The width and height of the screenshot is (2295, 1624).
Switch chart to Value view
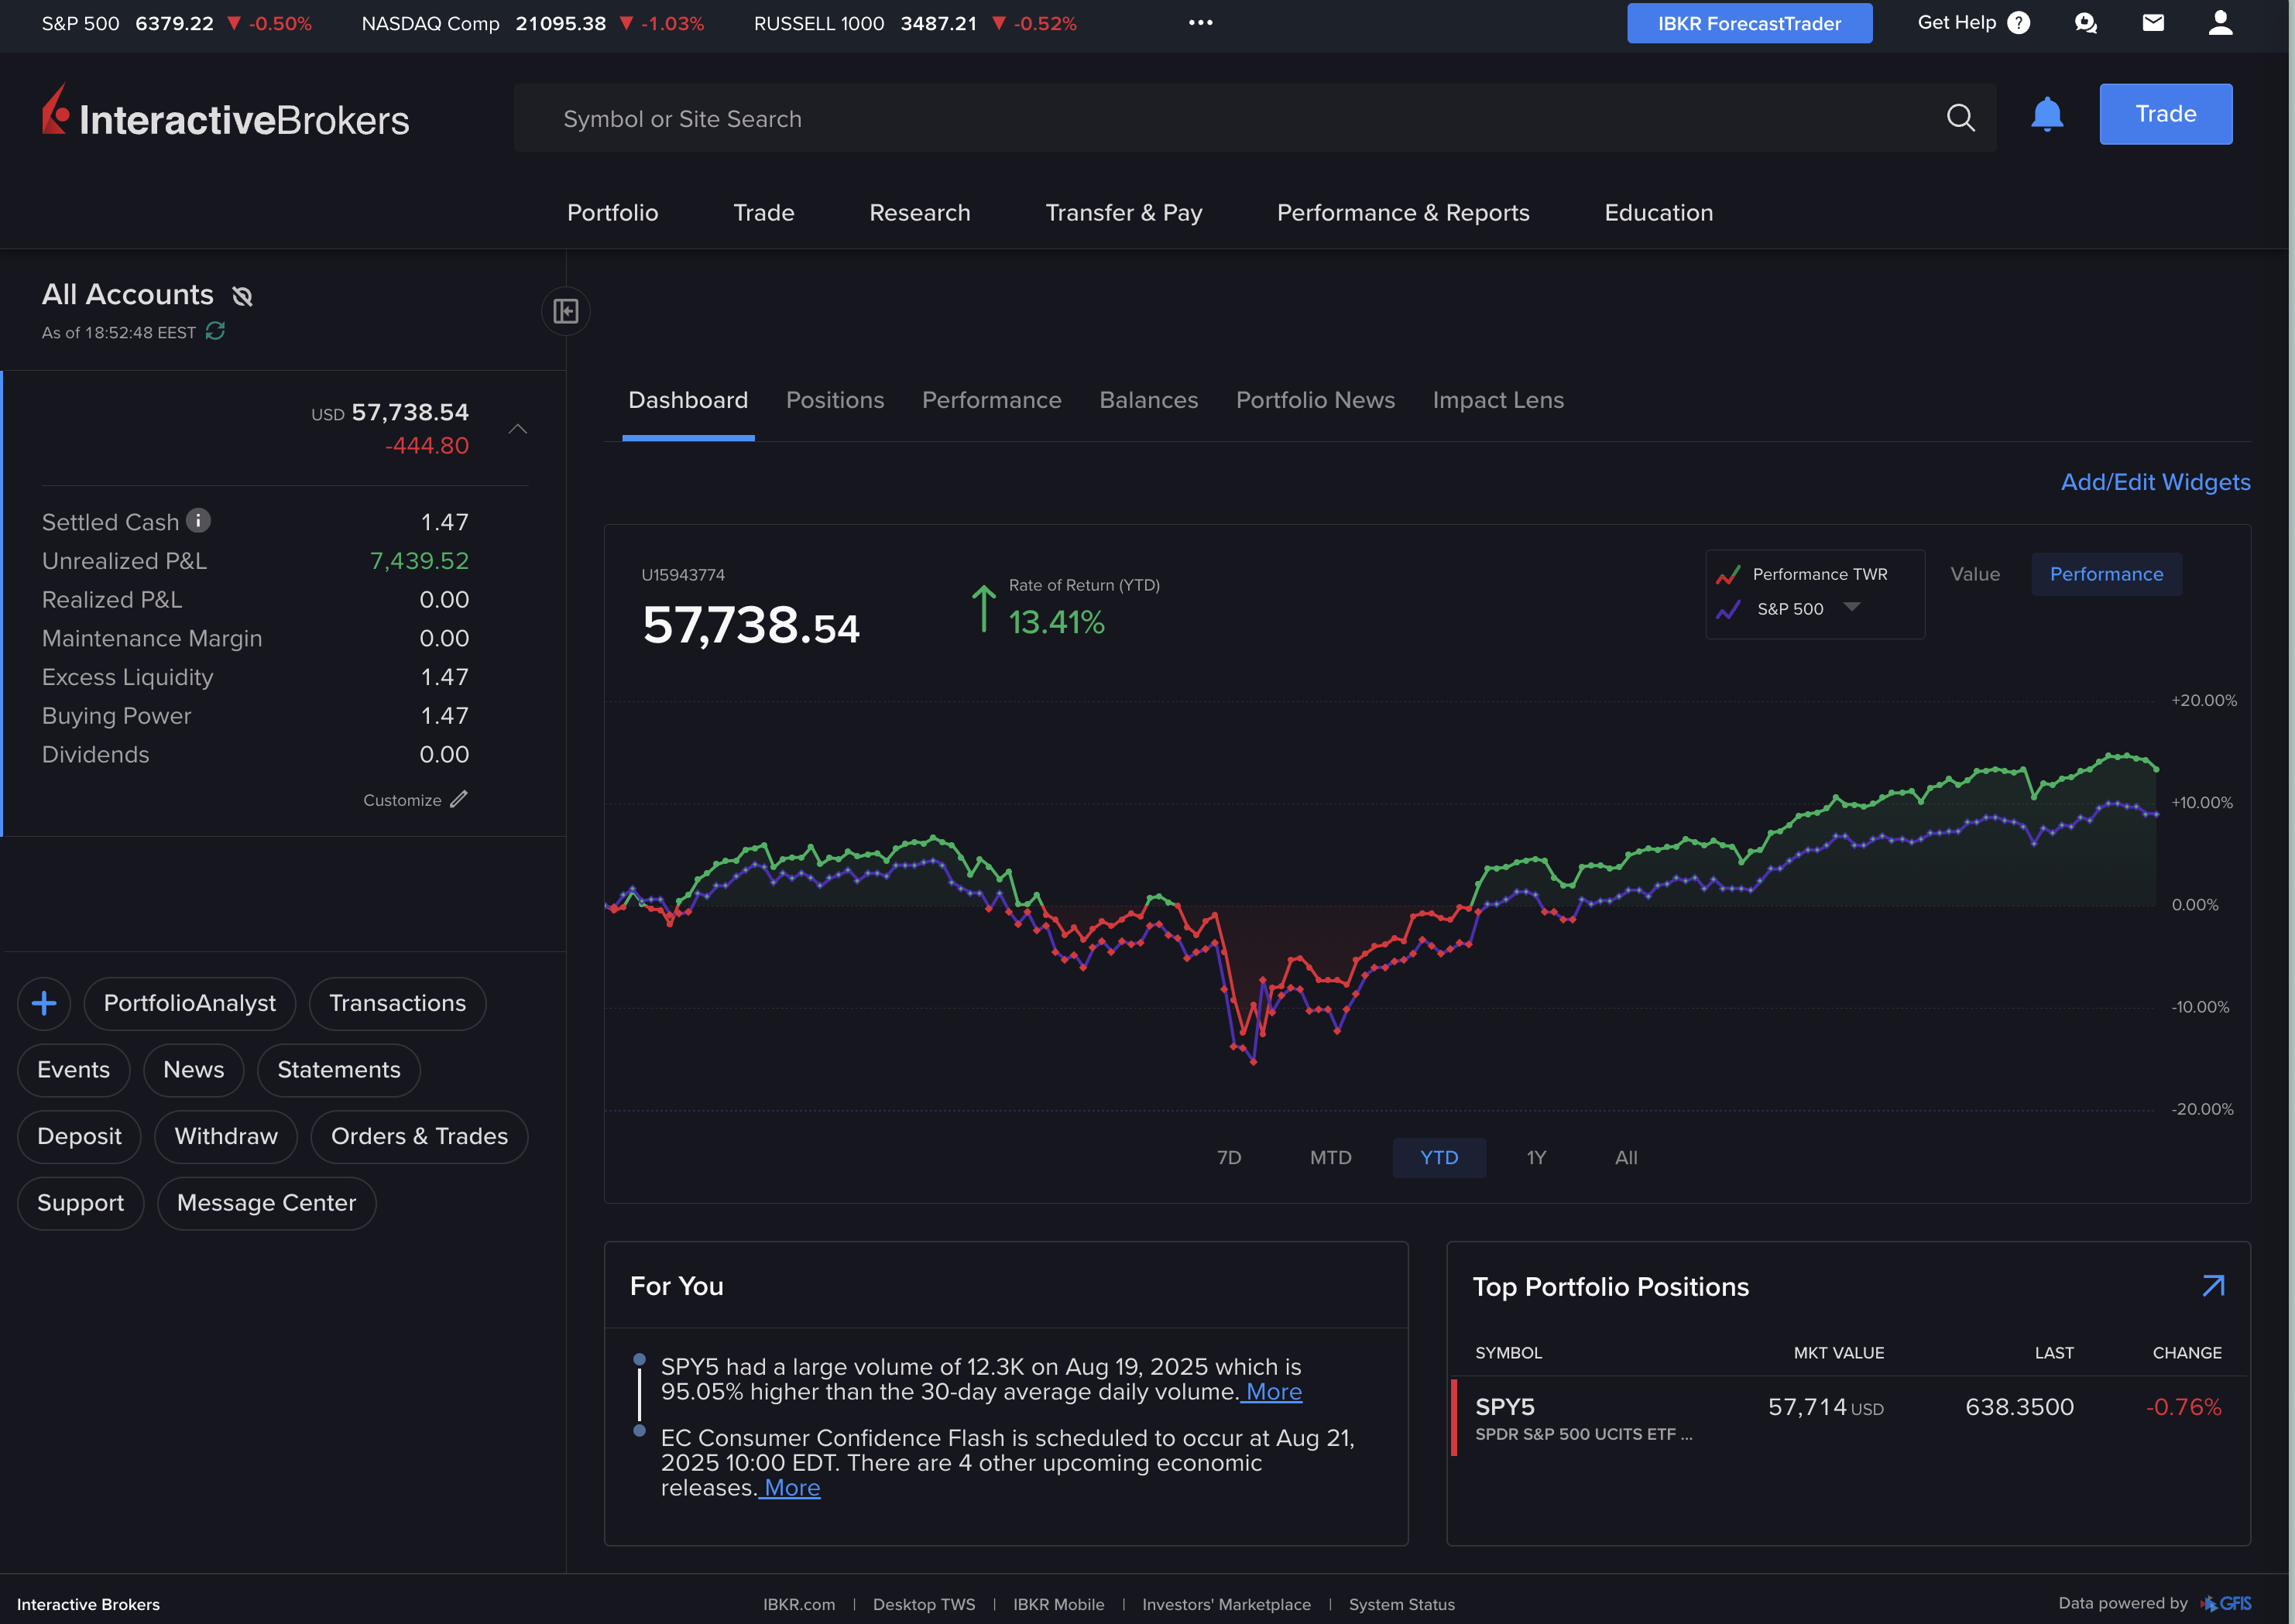1974,574
